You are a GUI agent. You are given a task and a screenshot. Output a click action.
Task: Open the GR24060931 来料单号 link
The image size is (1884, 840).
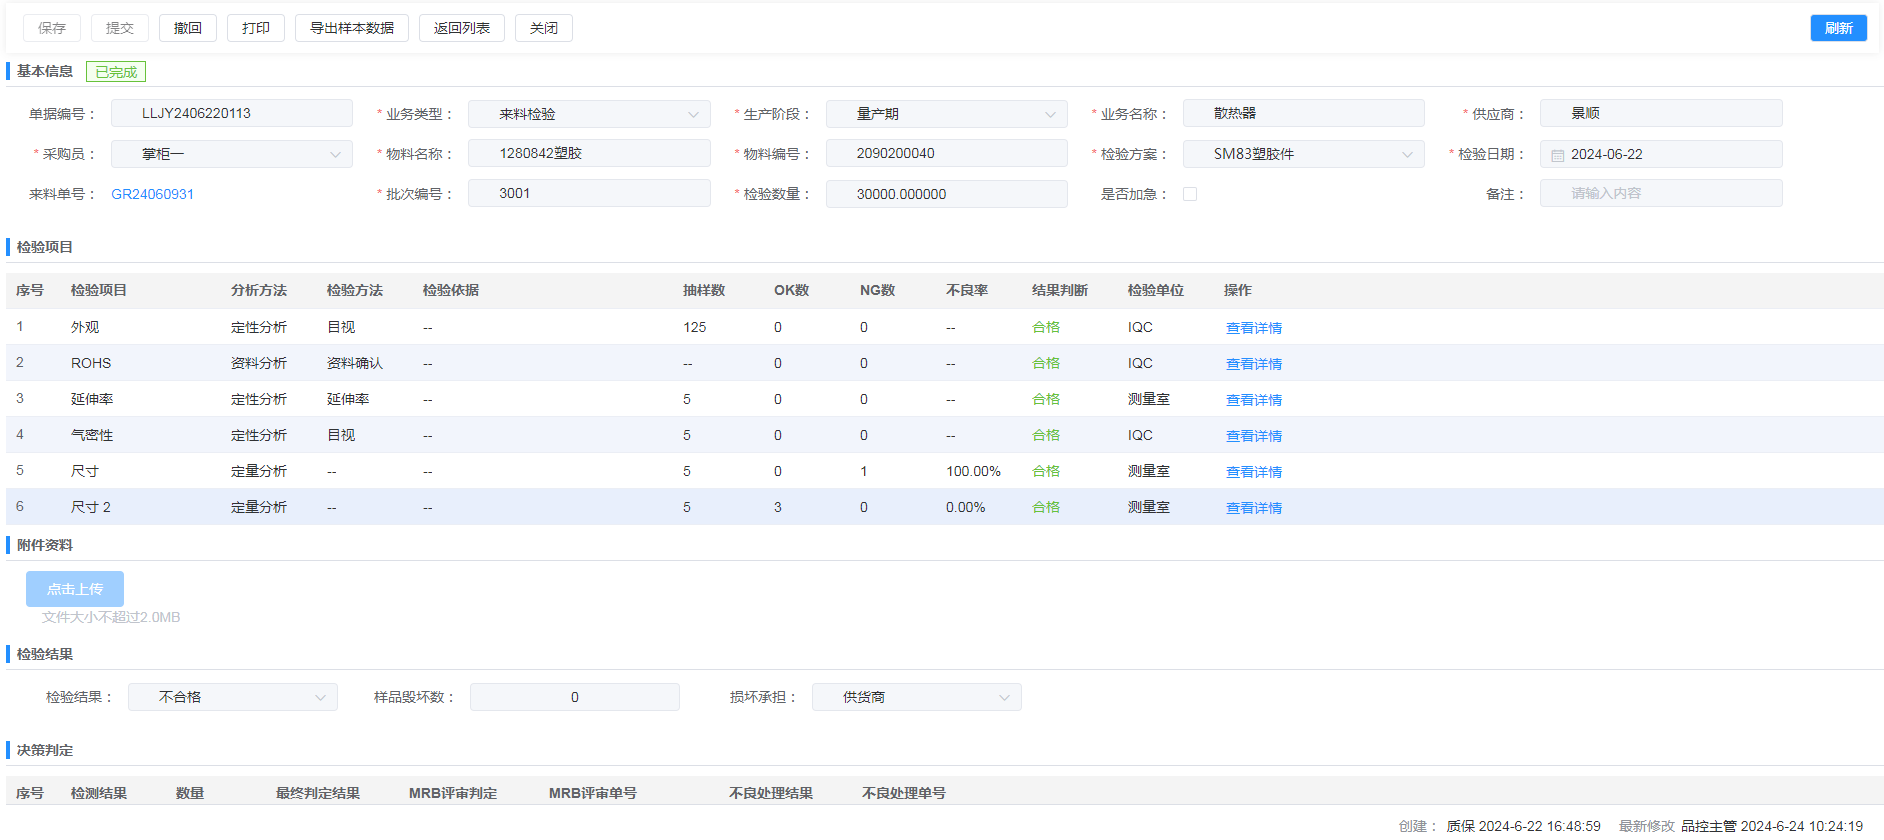[x=152, y=194]
